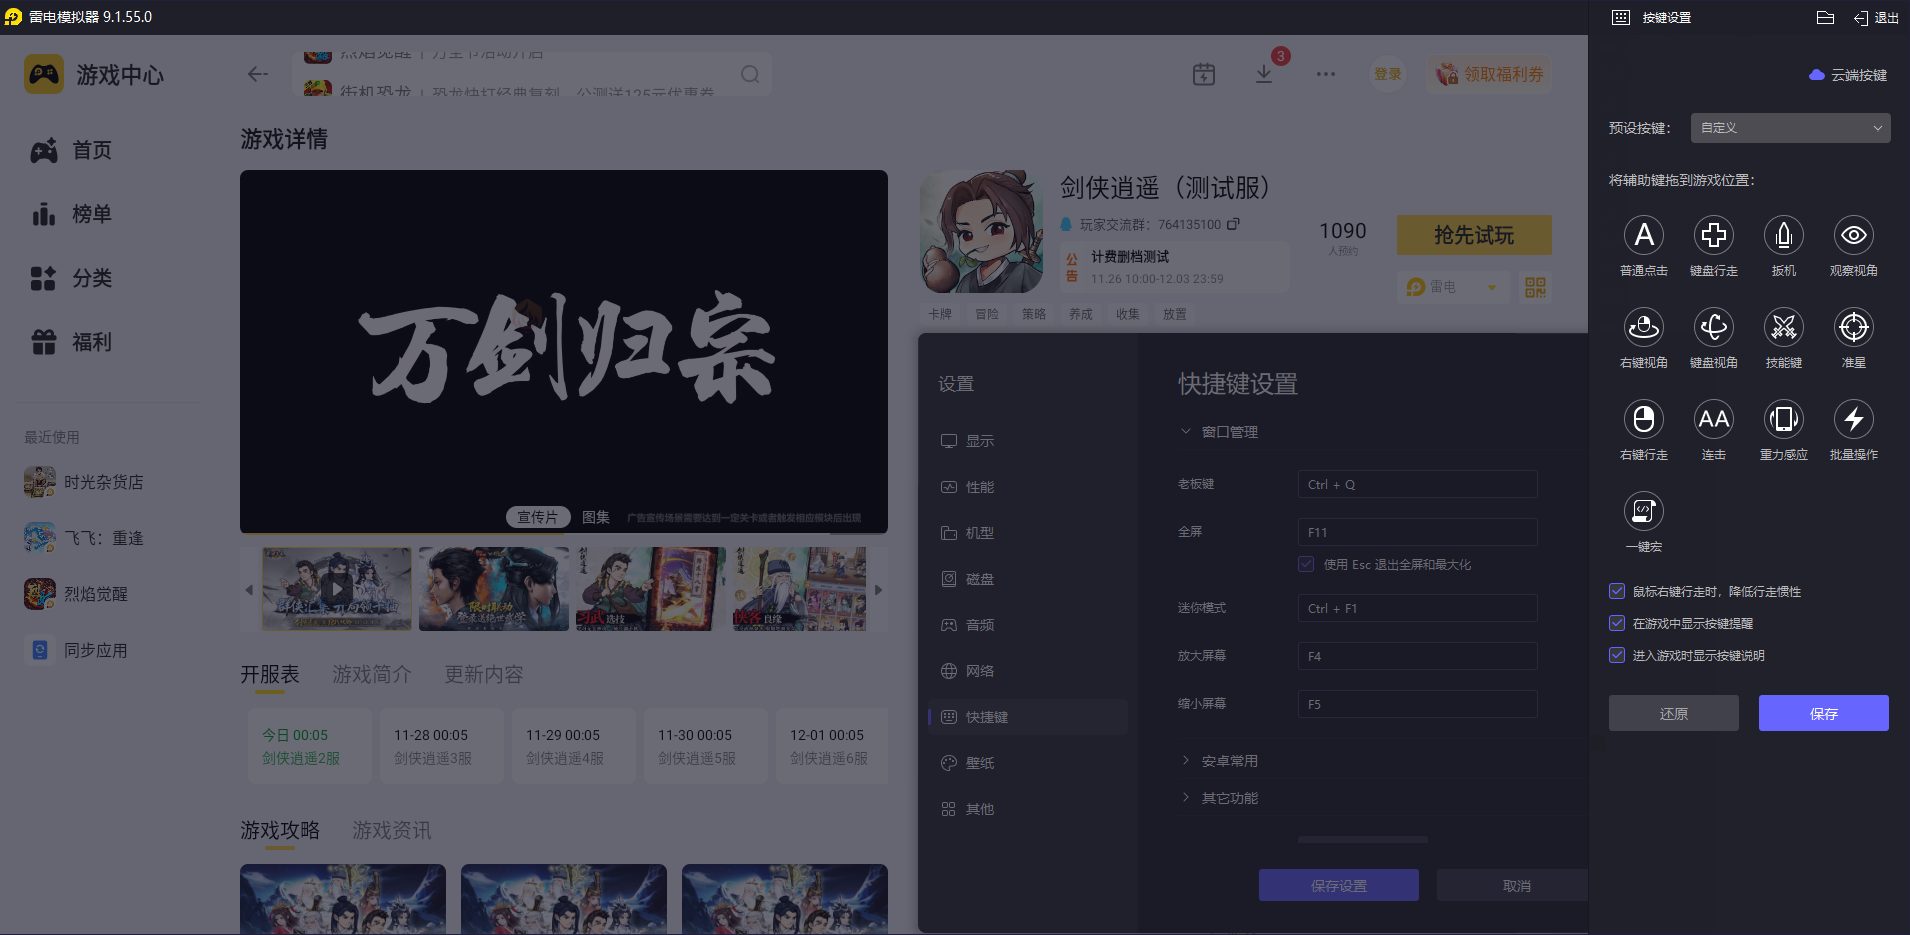The height and width of the screenshot is (935, 1910).
Task: Click the 老板键 Ctrl+Q input field
Action: 1416,484
